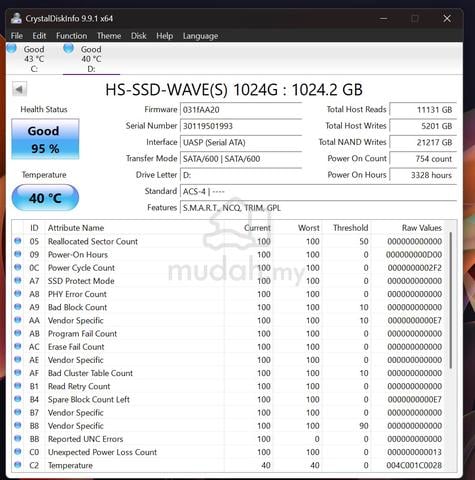The height and width of the screenshot is (480, 475).
Task: Click the Worst column header
Action: coord(309,228)
